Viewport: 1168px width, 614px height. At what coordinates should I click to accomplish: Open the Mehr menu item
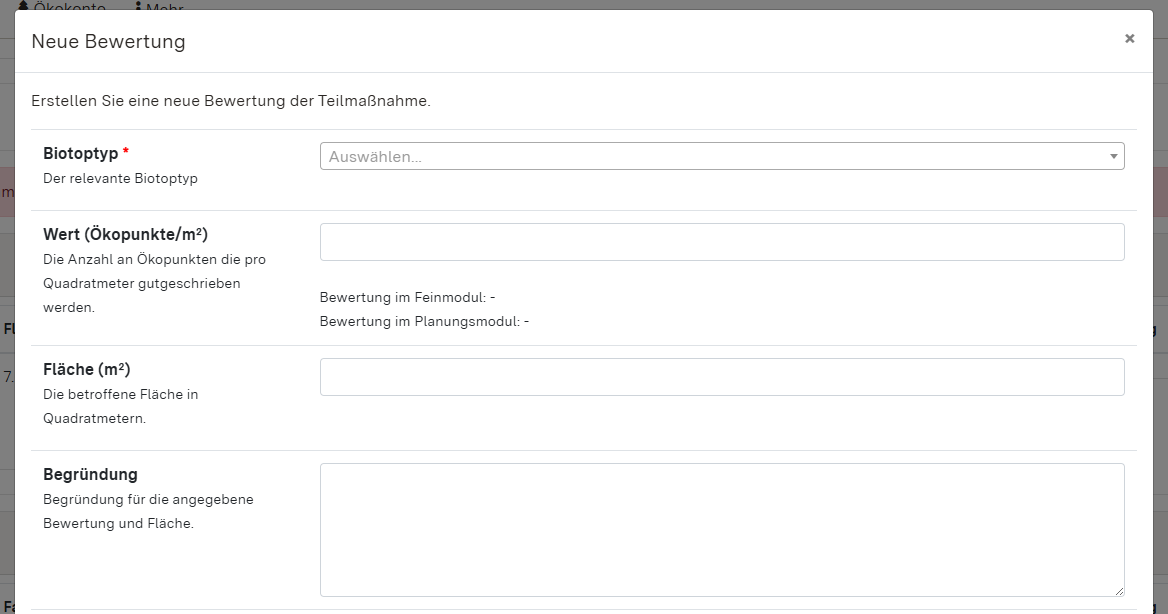coord(165,7)
